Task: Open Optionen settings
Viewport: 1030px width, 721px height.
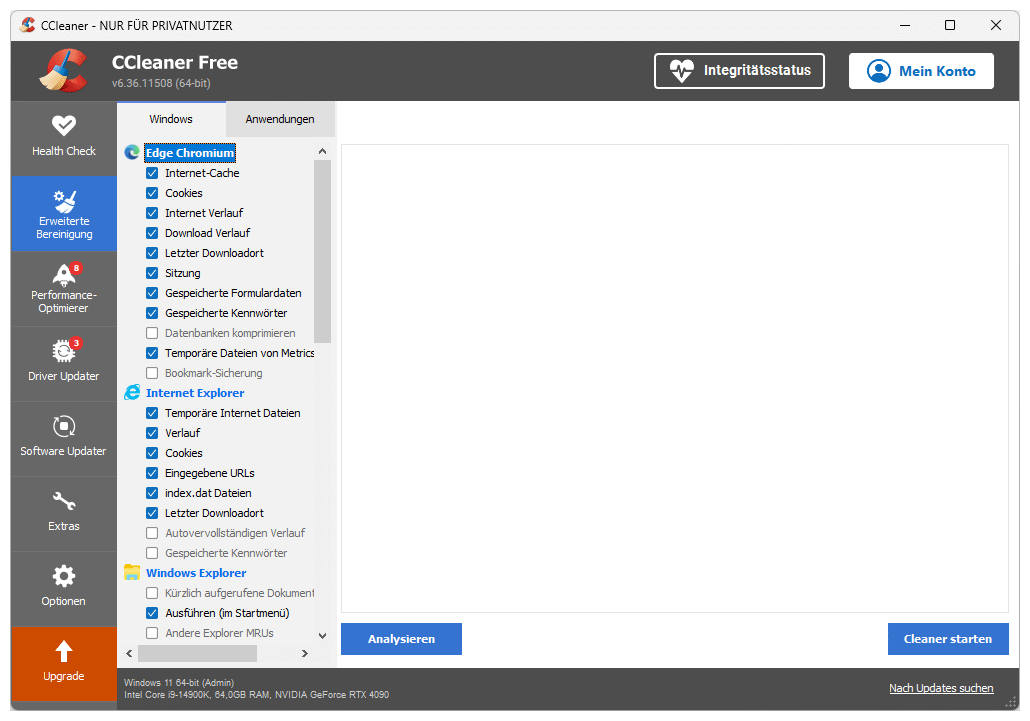Action: click(x=64, y=588)
